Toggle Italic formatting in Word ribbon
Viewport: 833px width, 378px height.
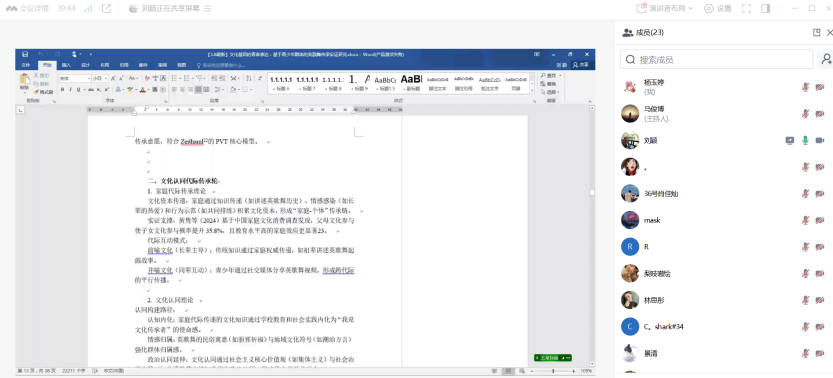click(x=70, y=90)
